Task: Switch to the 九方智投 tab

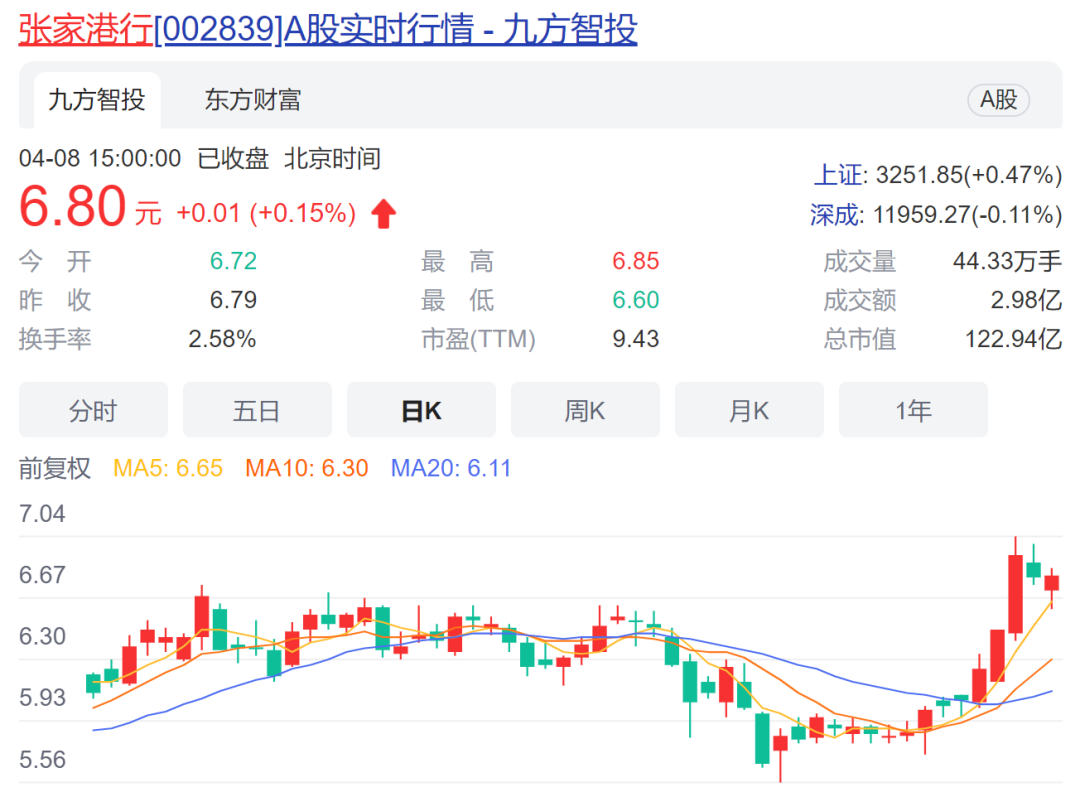Action: coord(97,100)
